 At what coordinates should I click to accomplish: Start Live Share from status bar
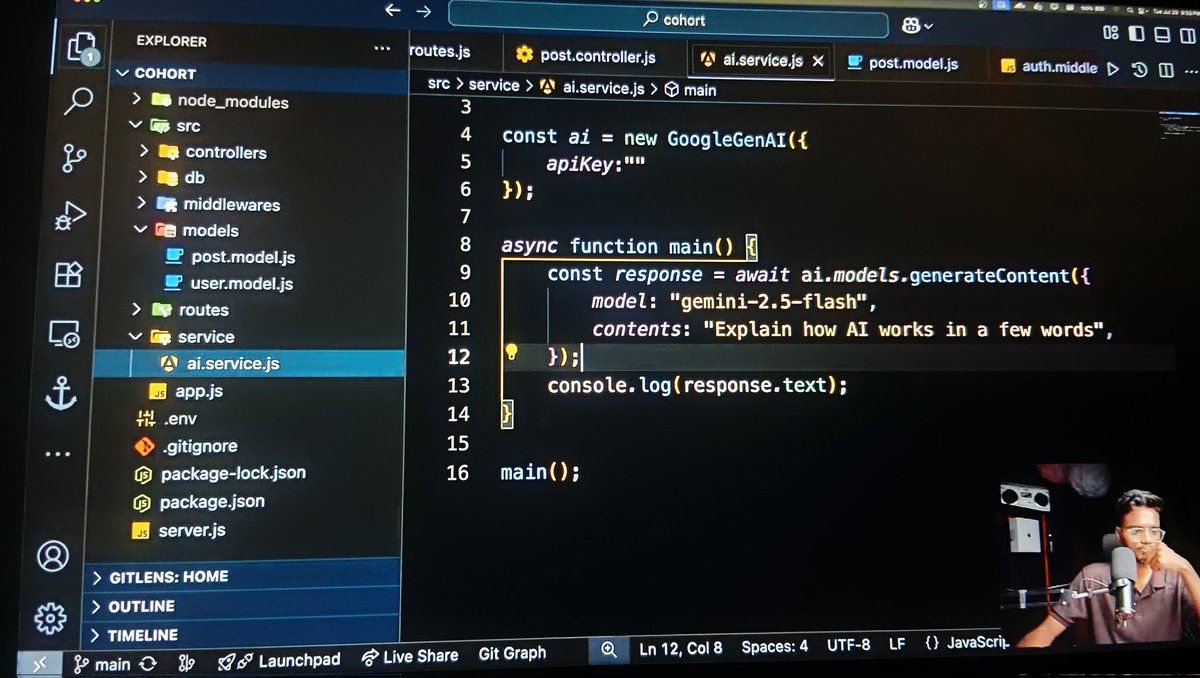point(409,656)
